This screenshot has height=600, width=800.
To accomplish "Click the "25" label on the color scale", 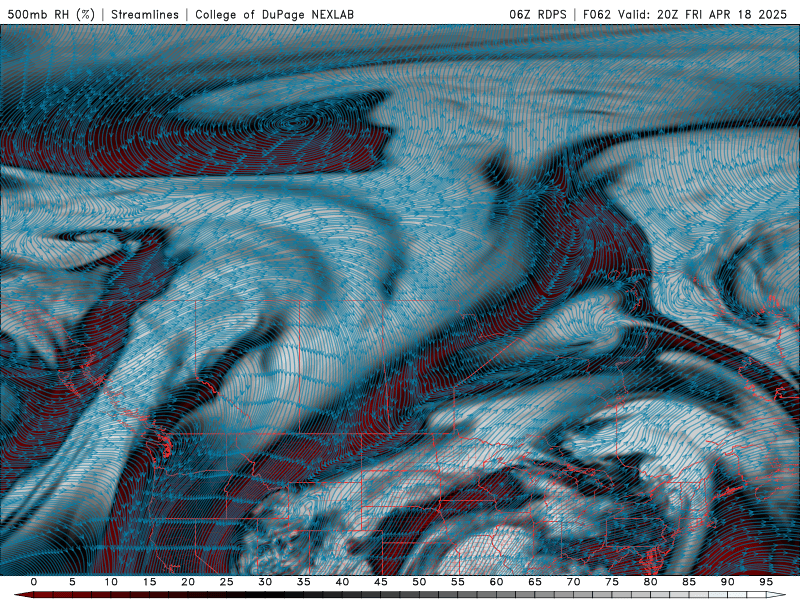I will pyautogui.click(x=227, y=582).
